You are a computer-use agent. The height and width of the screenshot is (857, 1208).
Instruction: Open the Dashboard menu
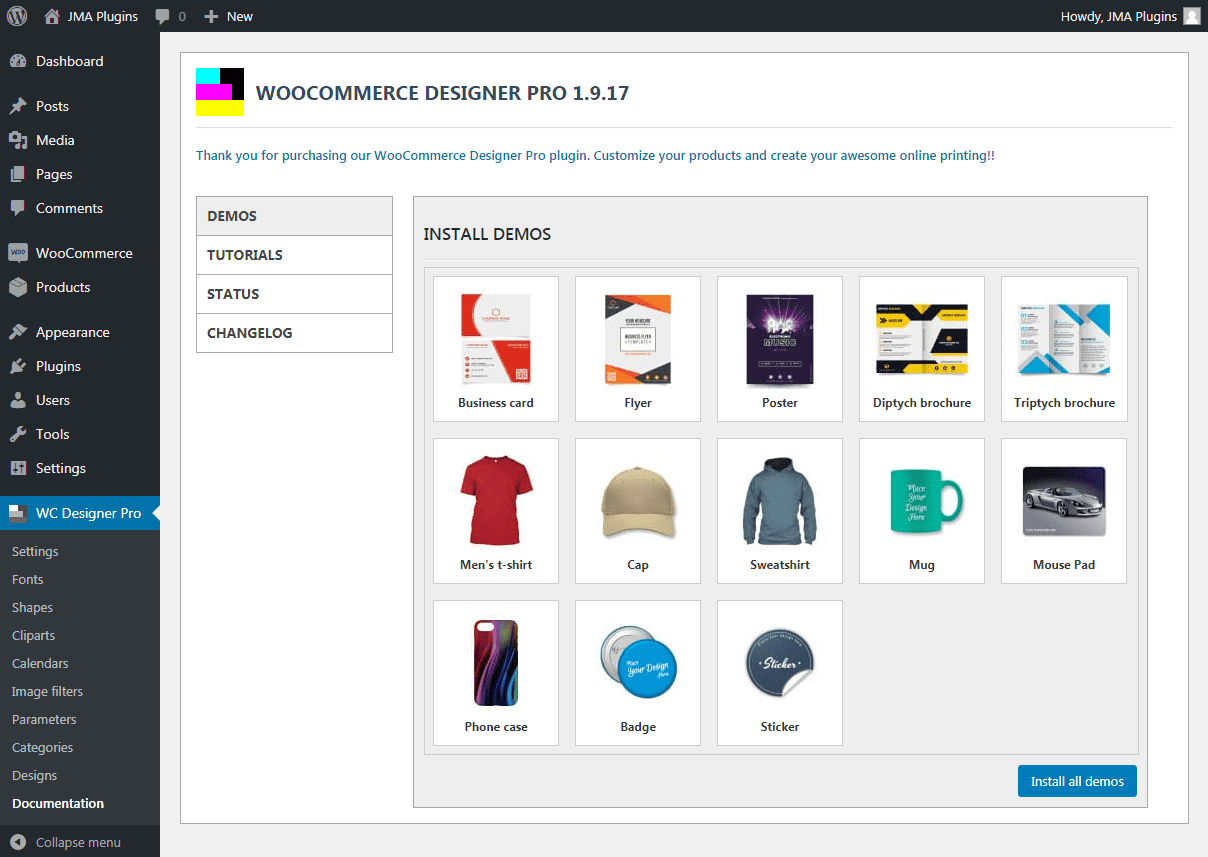pyautogui.click(x=80, y=61)
